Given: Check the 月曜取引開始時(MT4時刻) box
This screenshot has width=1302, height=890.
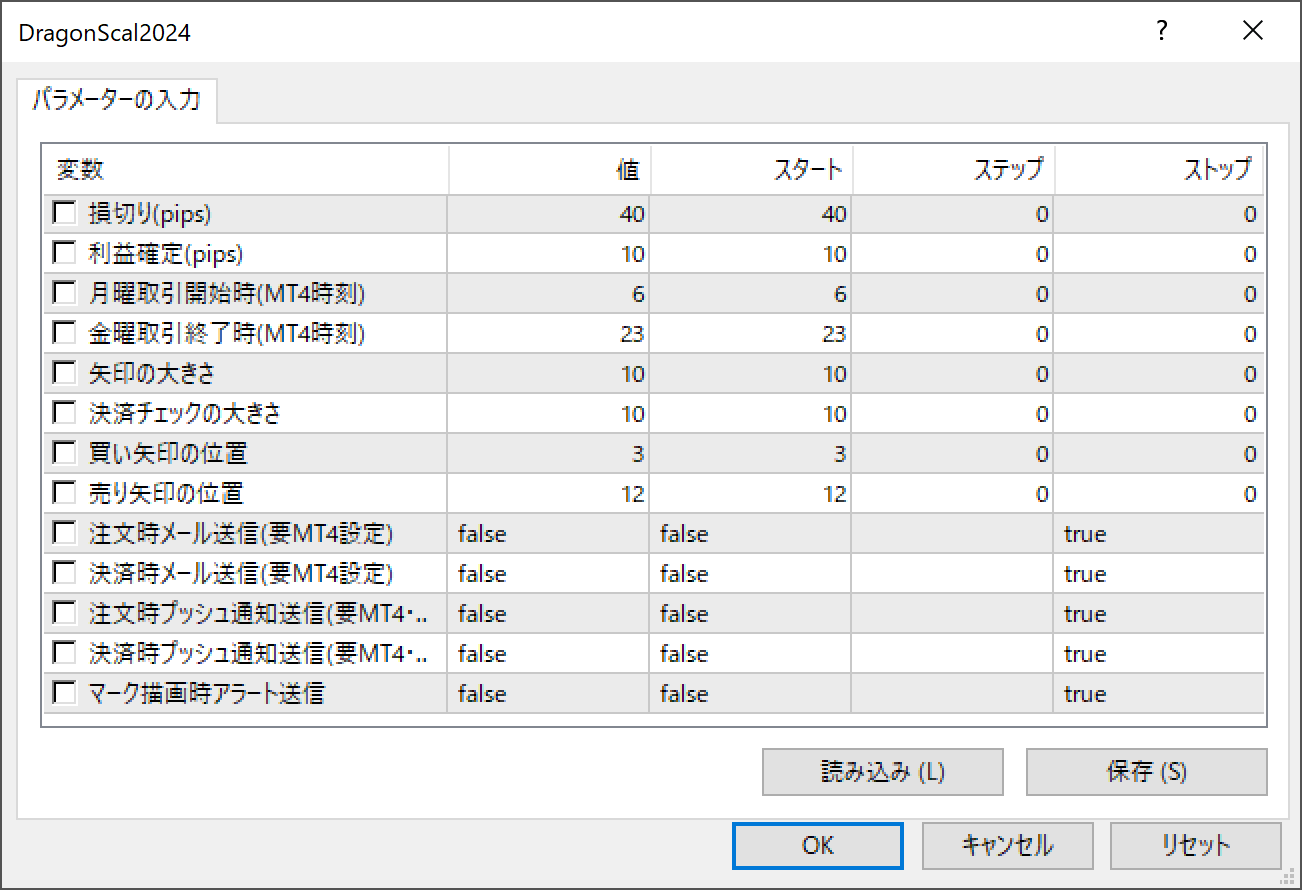Looking at the screenshot, I should pyautogui.click(x=65, y=293).
